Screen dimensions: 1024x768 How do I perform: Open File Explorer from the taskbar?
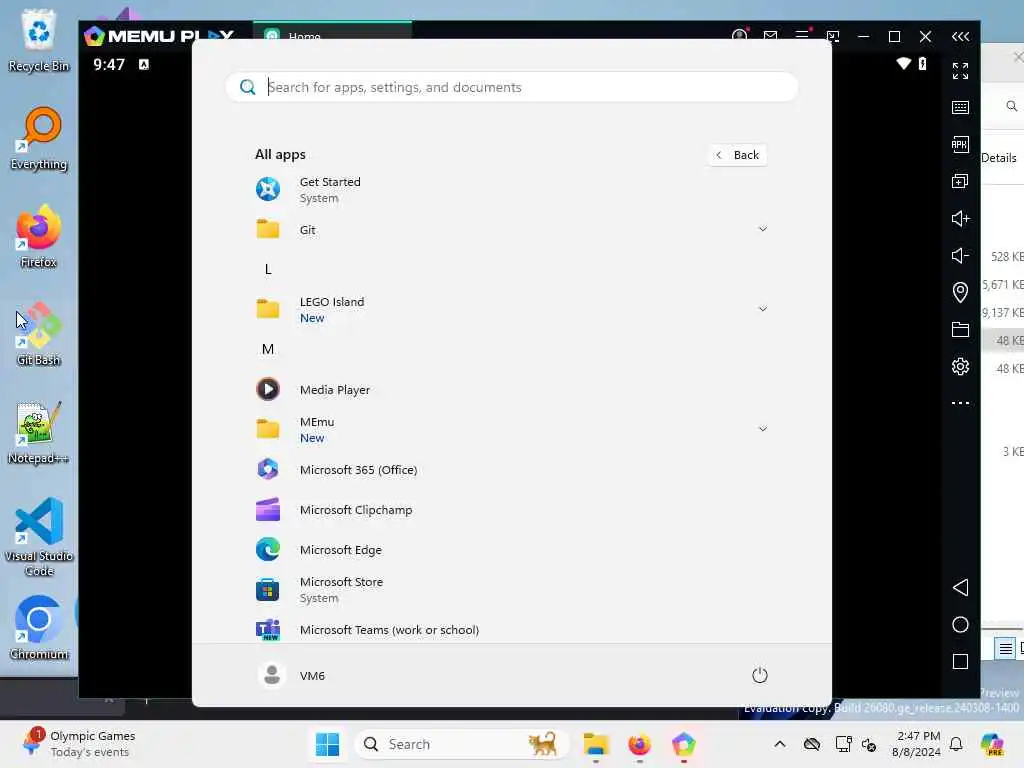596,744
